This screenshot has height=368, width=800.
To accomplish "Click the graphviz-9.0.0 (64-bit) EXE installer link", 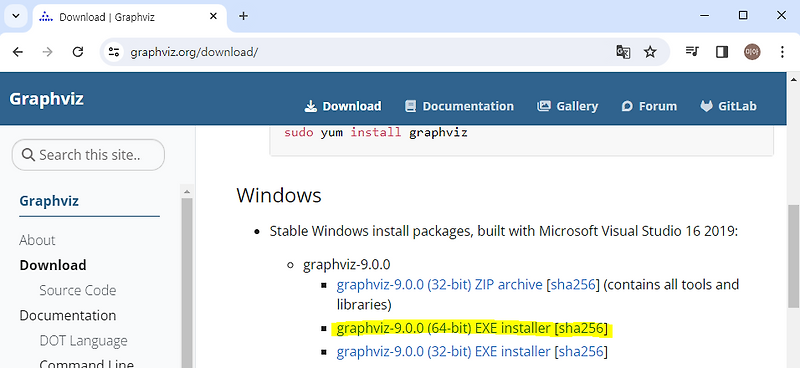I will [x=444, y=328].
